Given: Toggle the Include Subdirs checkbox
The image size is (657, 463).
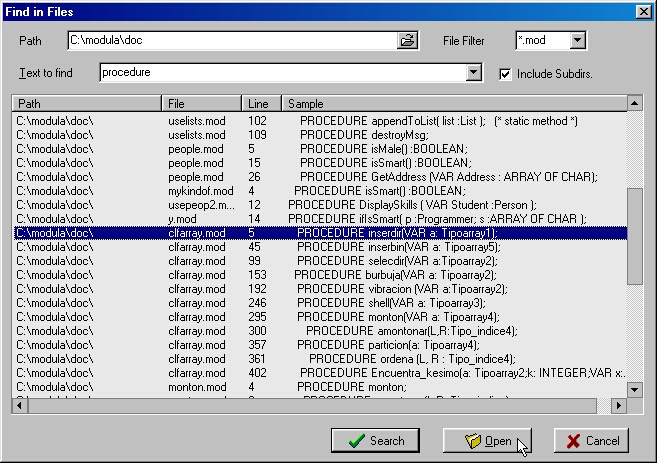Looking at the screenshot, I should coord(505,74).
